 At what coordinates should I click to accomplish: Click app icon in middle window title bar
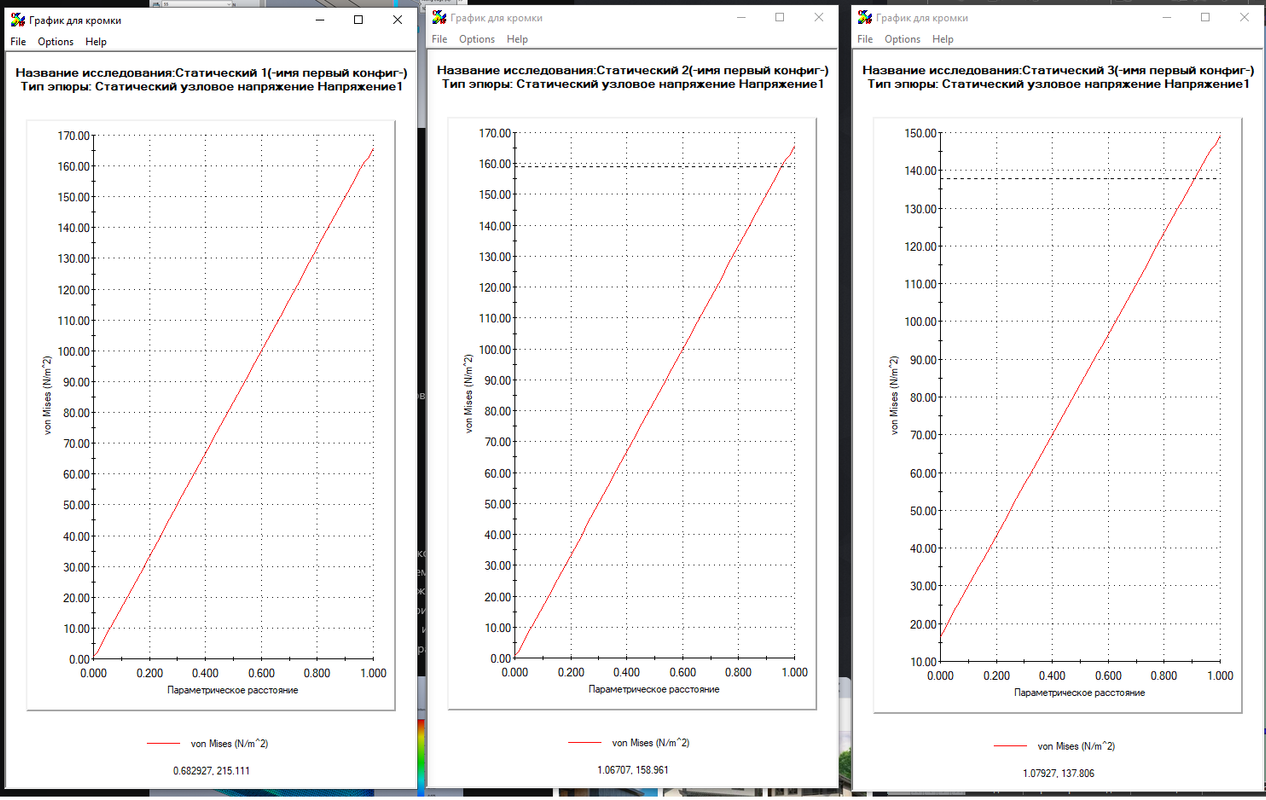[440, 18]
